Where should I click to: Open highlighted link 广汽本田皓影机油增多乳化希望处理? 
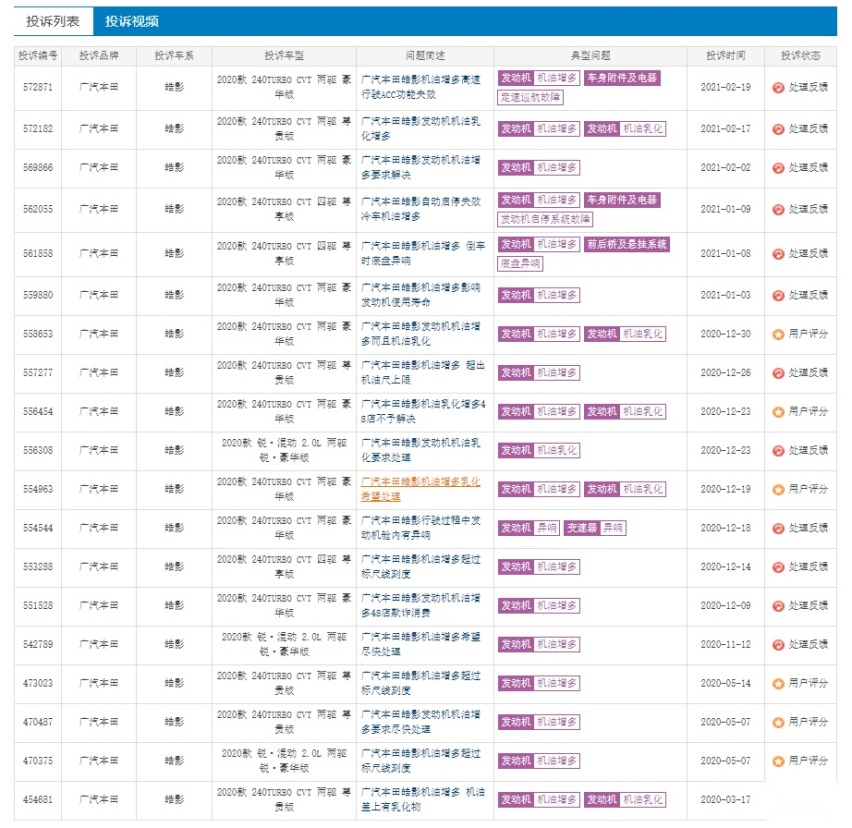click(x=421, y=489)
